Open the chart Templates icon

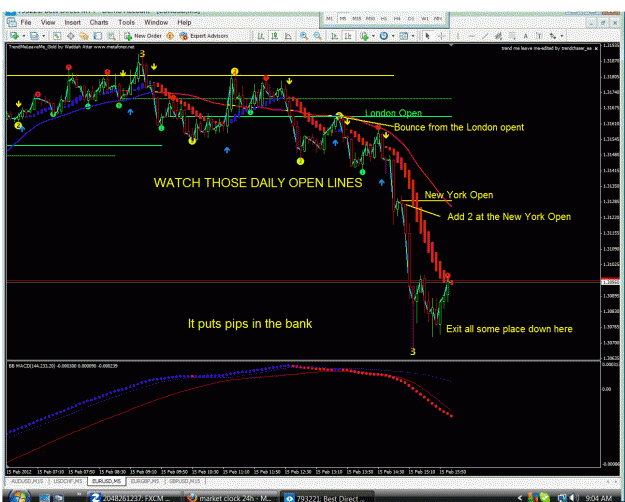tap(404, 36)
